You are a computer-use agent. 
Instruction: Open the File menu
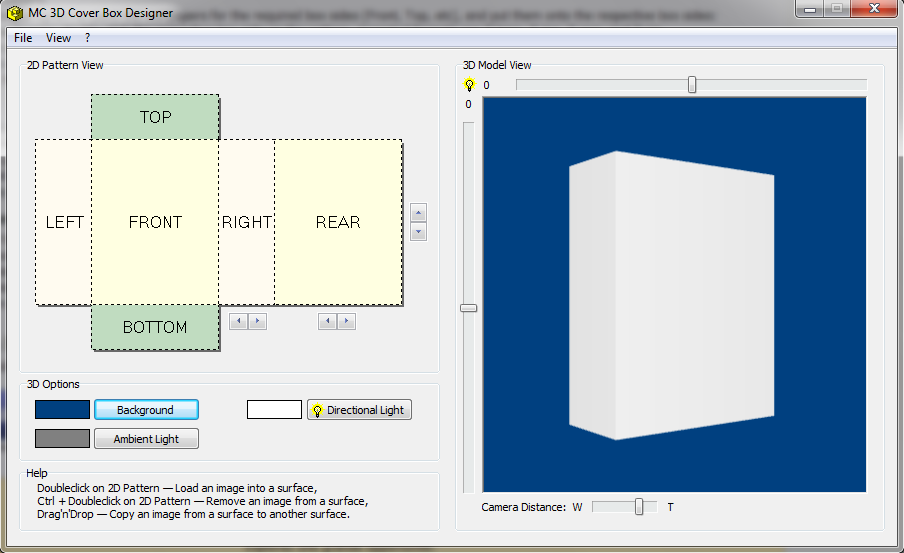coord(23,38)
